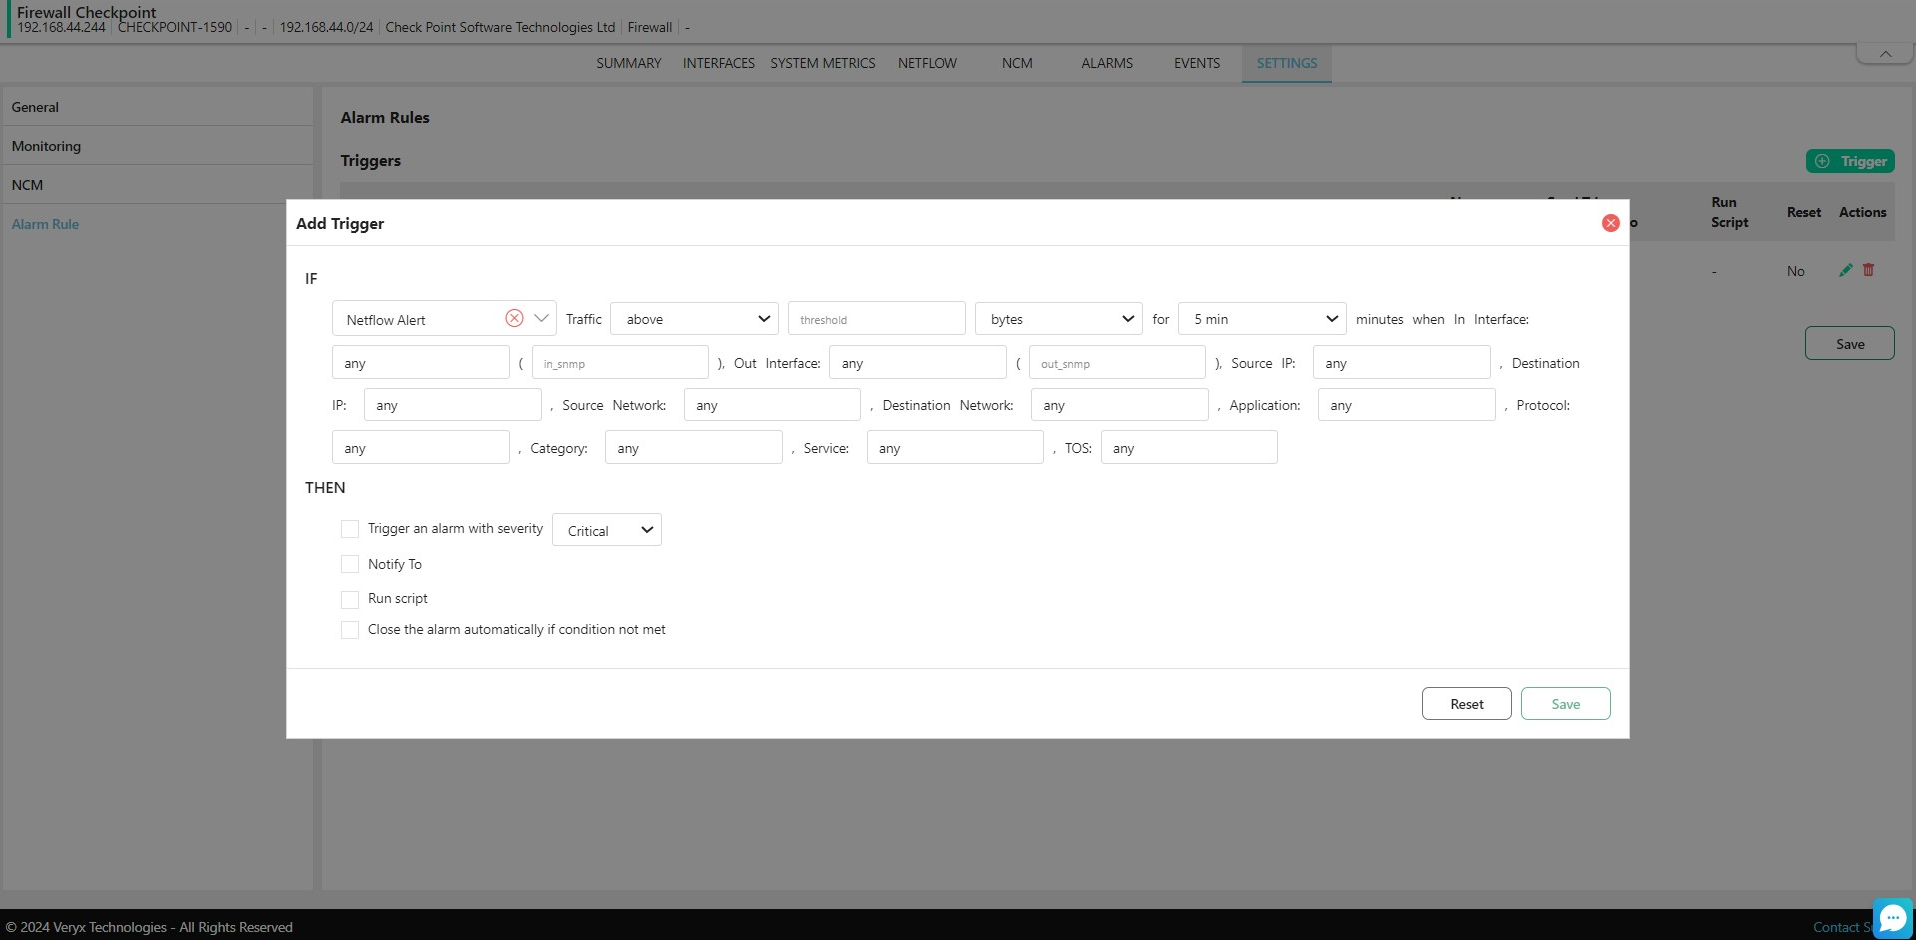This screenshot has height=940, width=1916.
Task: Open the ALARMS tab
Action: point(1107,63)
